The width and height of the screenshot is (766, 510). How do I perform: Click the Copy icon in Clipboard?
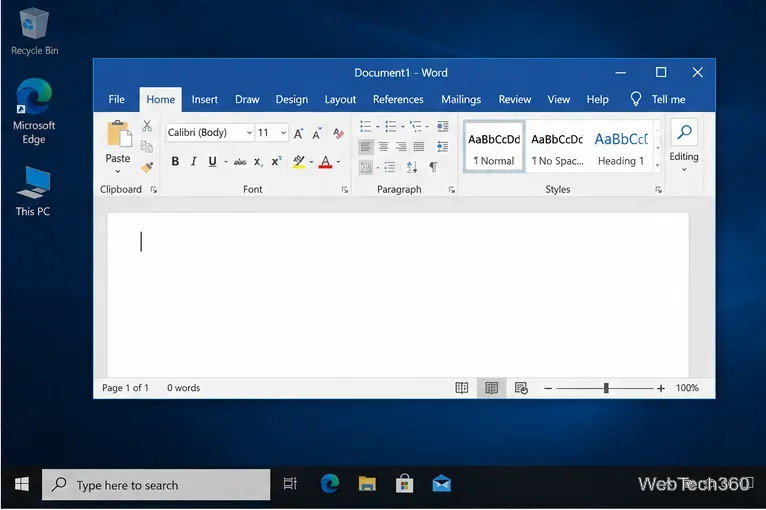point(147,146)
